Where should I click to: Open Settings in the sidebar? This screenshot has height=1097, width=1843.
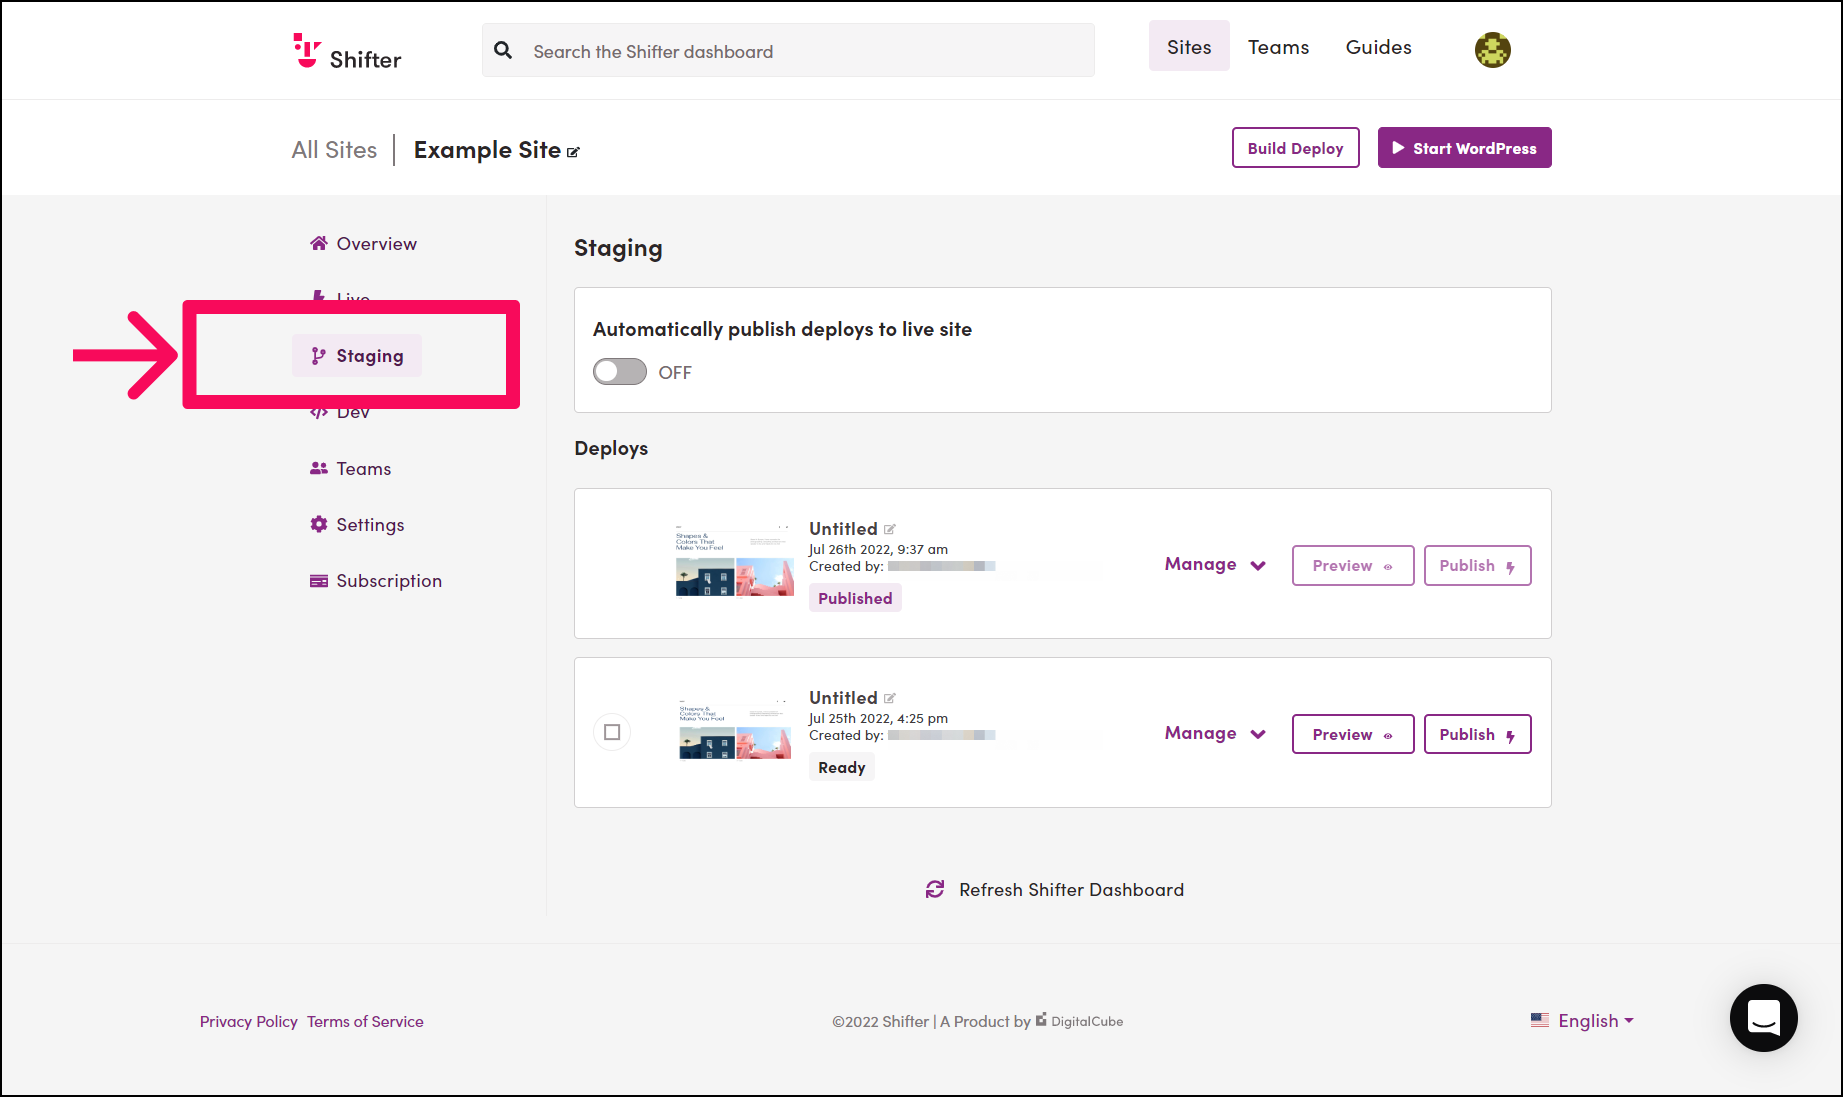(x=357, y=525)
